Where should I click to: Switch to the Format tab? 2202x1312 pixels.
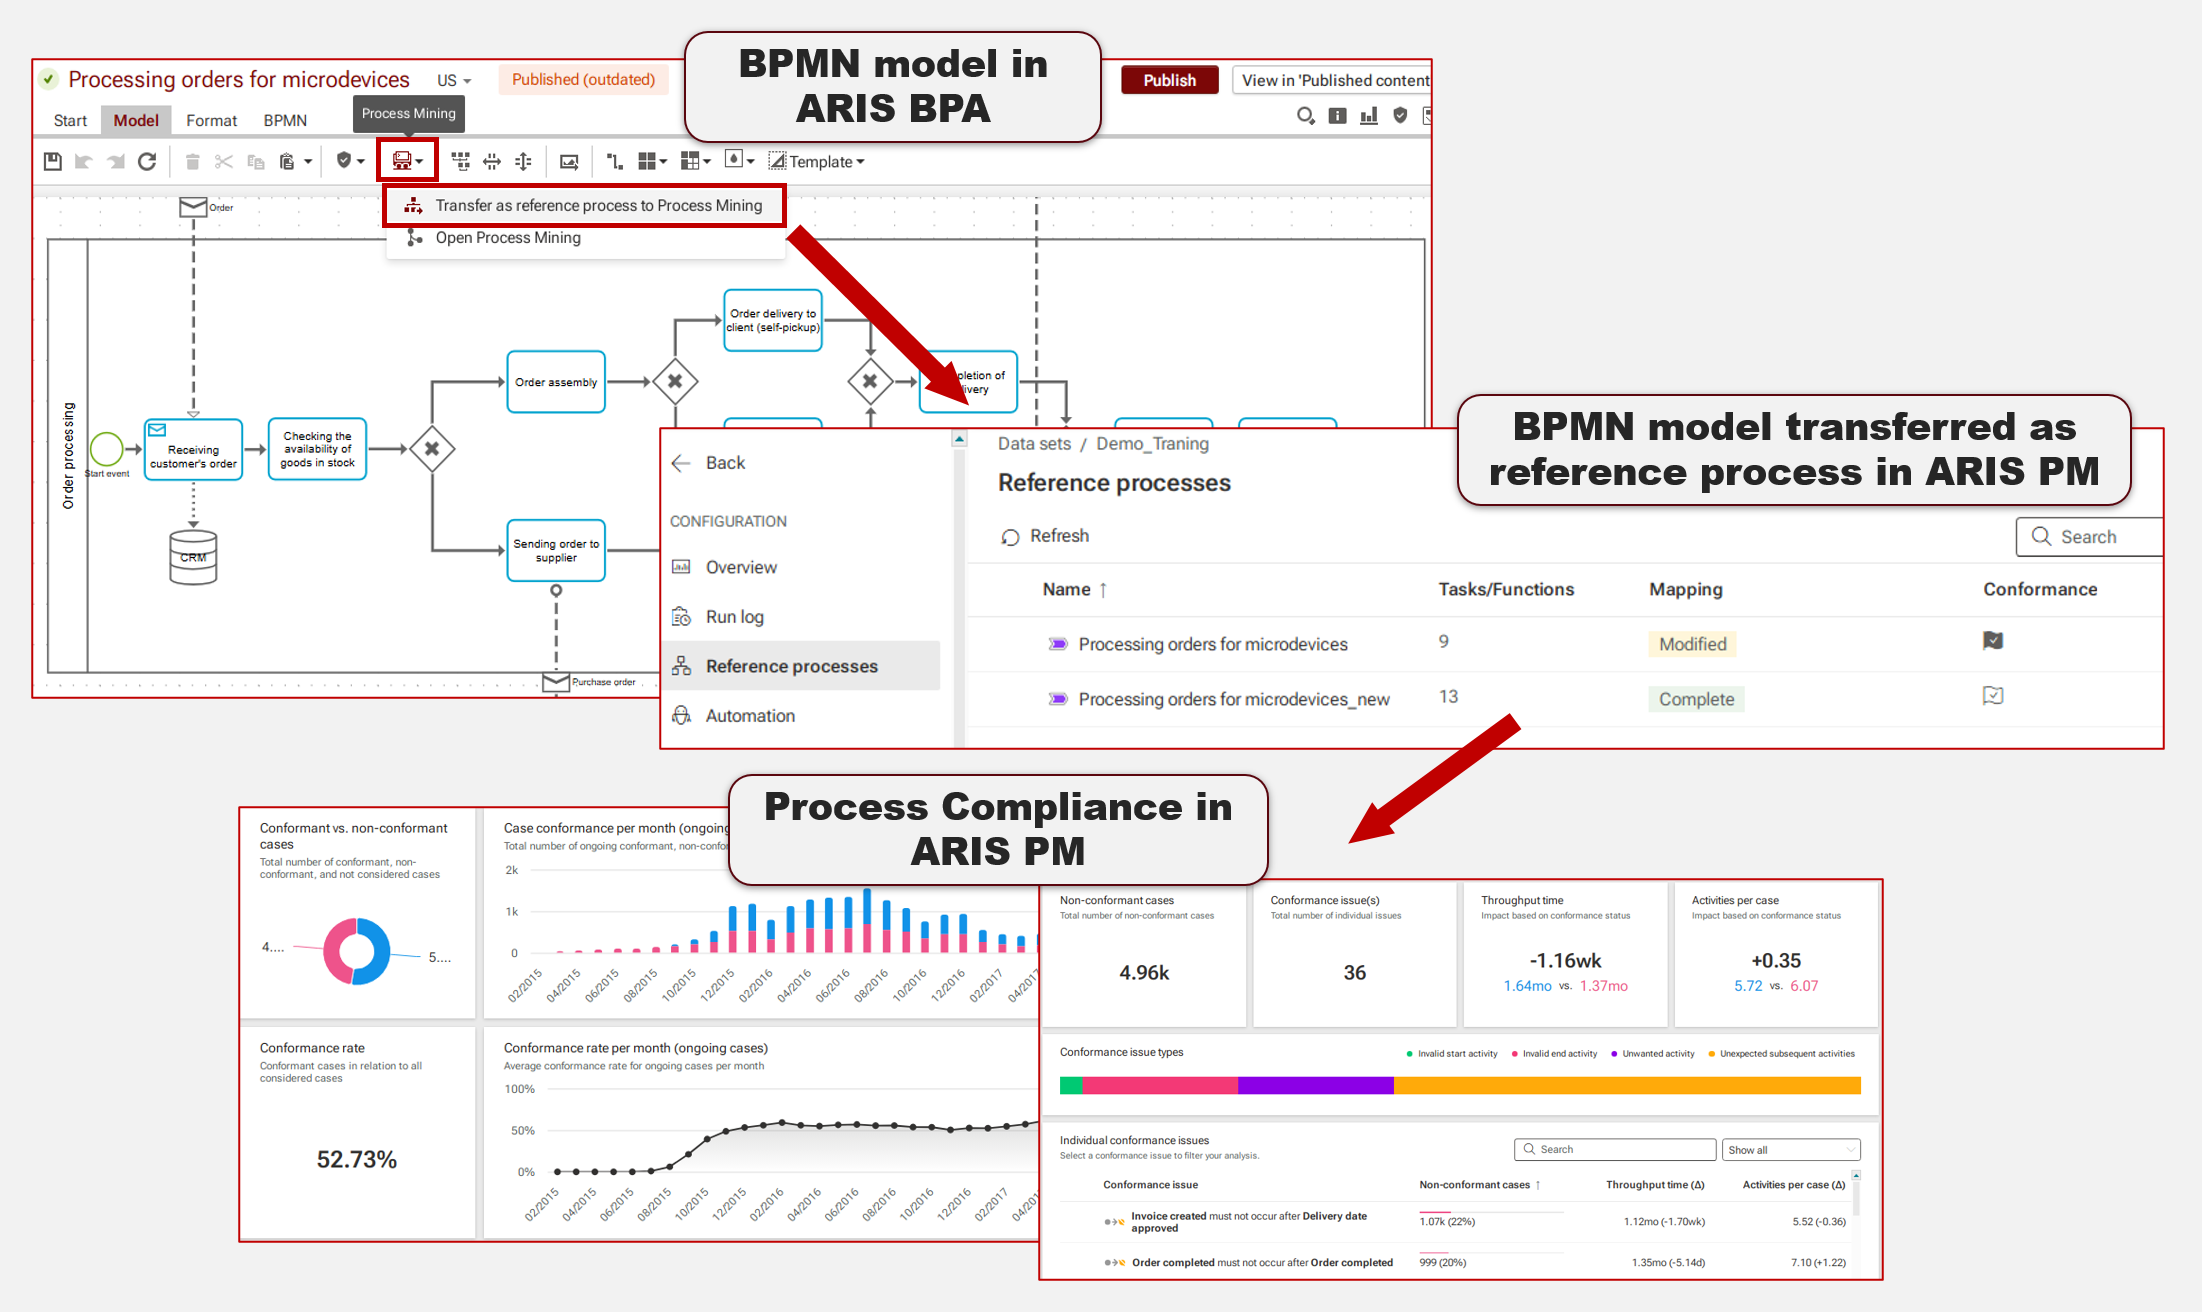point(210,120)
